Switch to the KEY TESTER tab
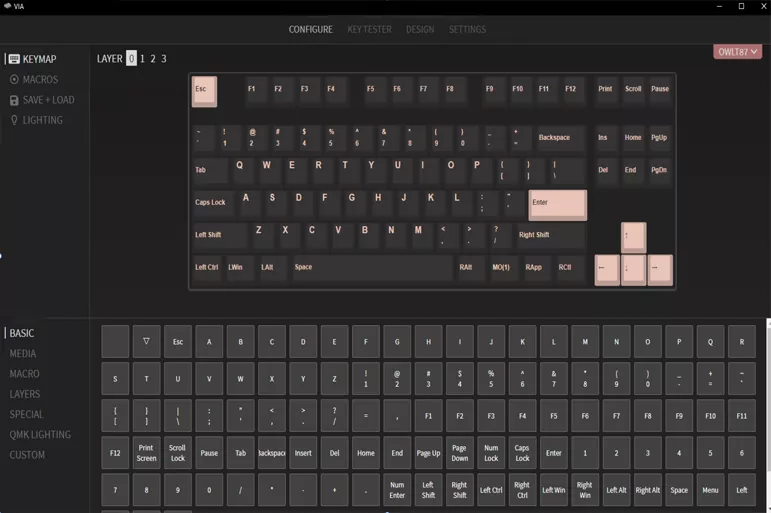Screen dimensions: 771x513 click(369, 30)
